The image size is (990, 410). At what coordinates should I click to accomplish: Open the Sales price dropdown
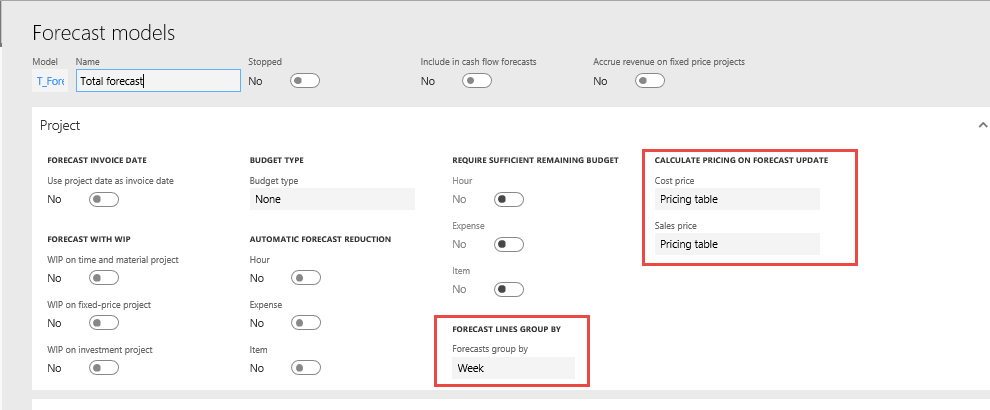point(736,244)
